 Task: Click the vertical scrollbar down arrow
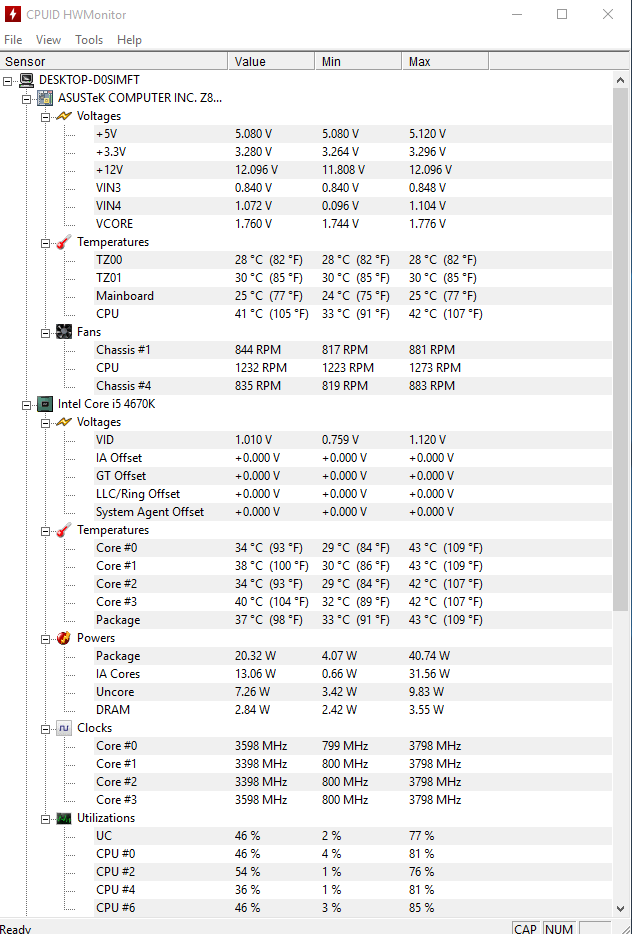[622, 906]
